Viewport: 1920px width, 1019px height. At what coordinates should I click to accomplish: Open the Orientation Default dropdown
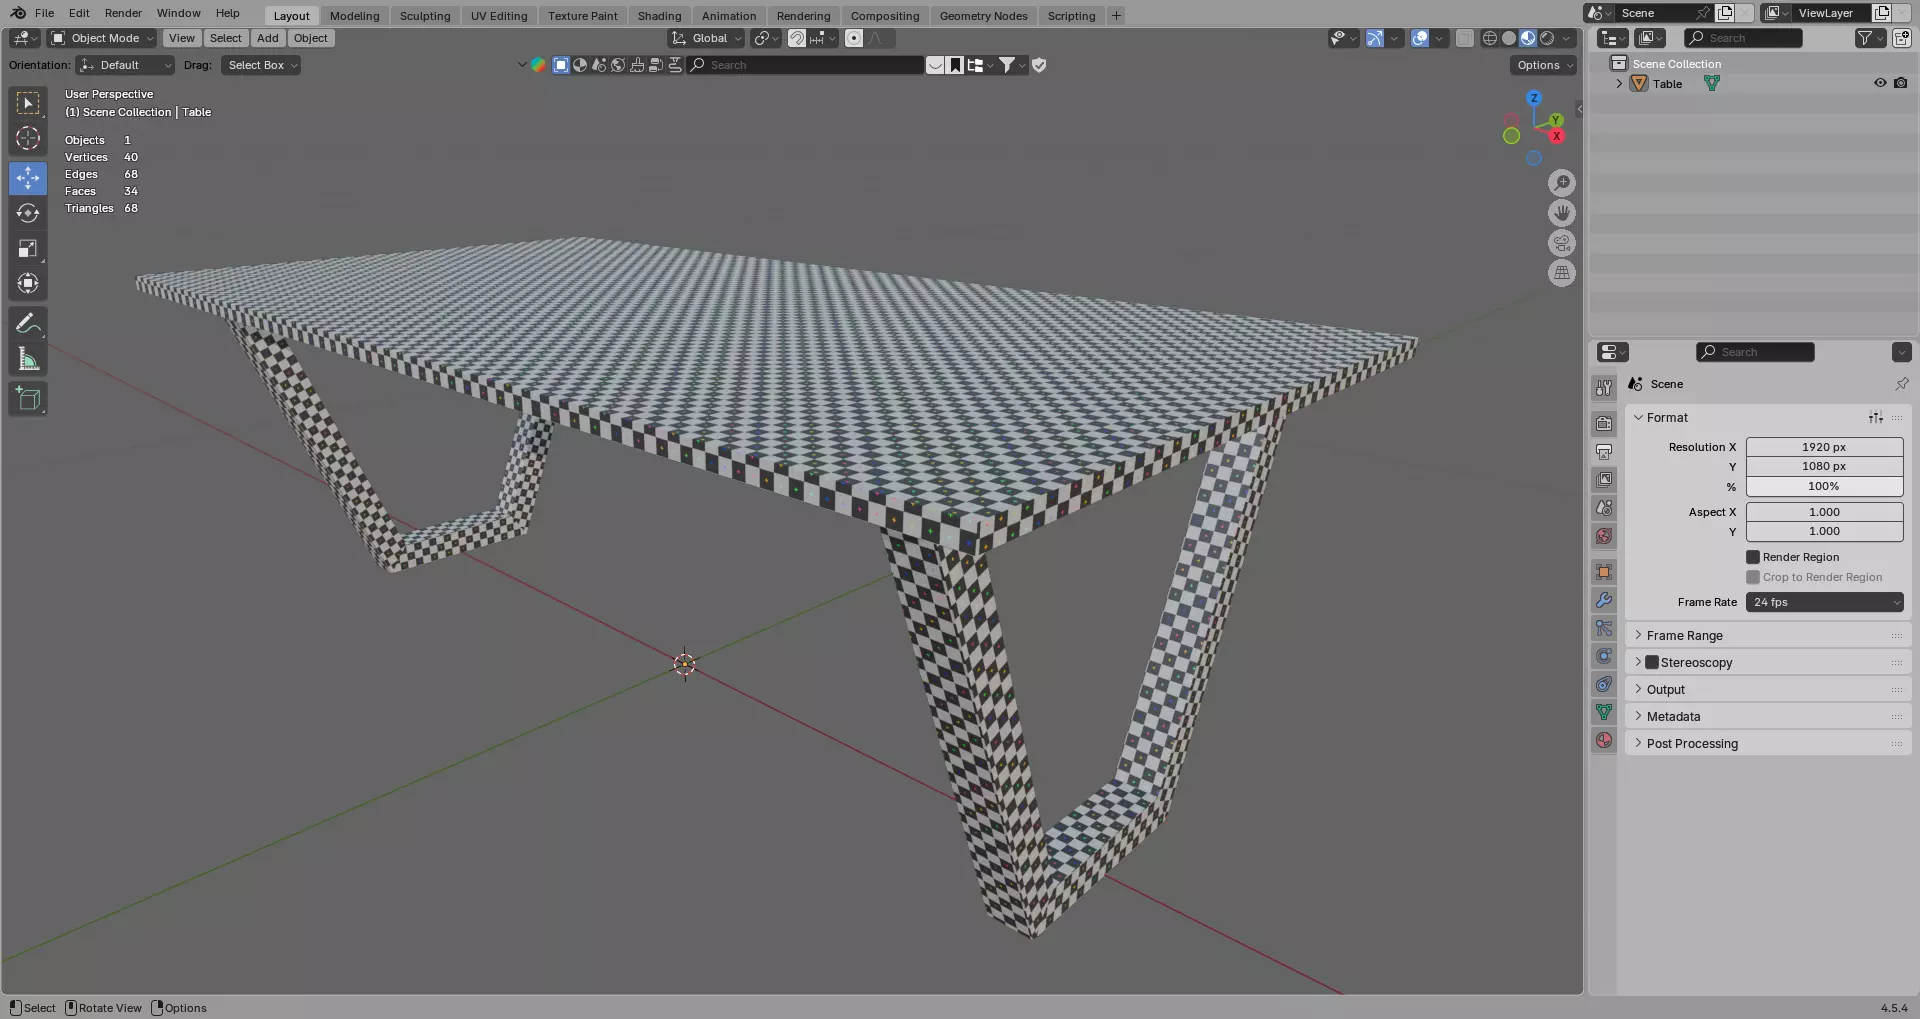tap(126, 65)
